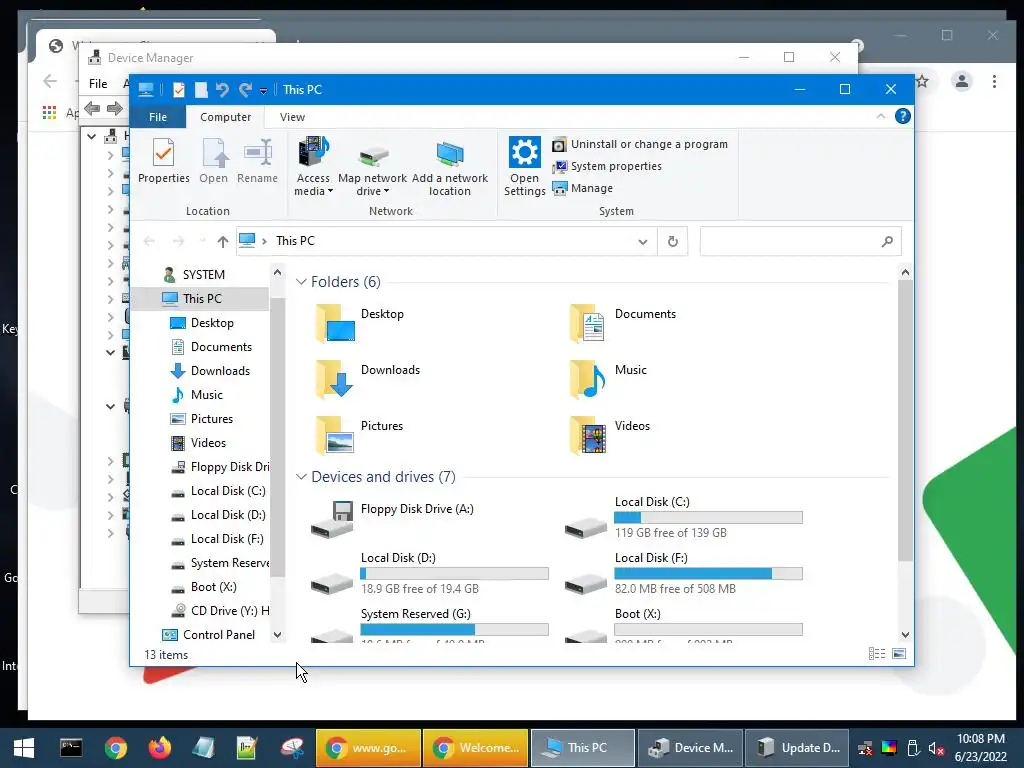Click the Refresh button

pos(673,242)
